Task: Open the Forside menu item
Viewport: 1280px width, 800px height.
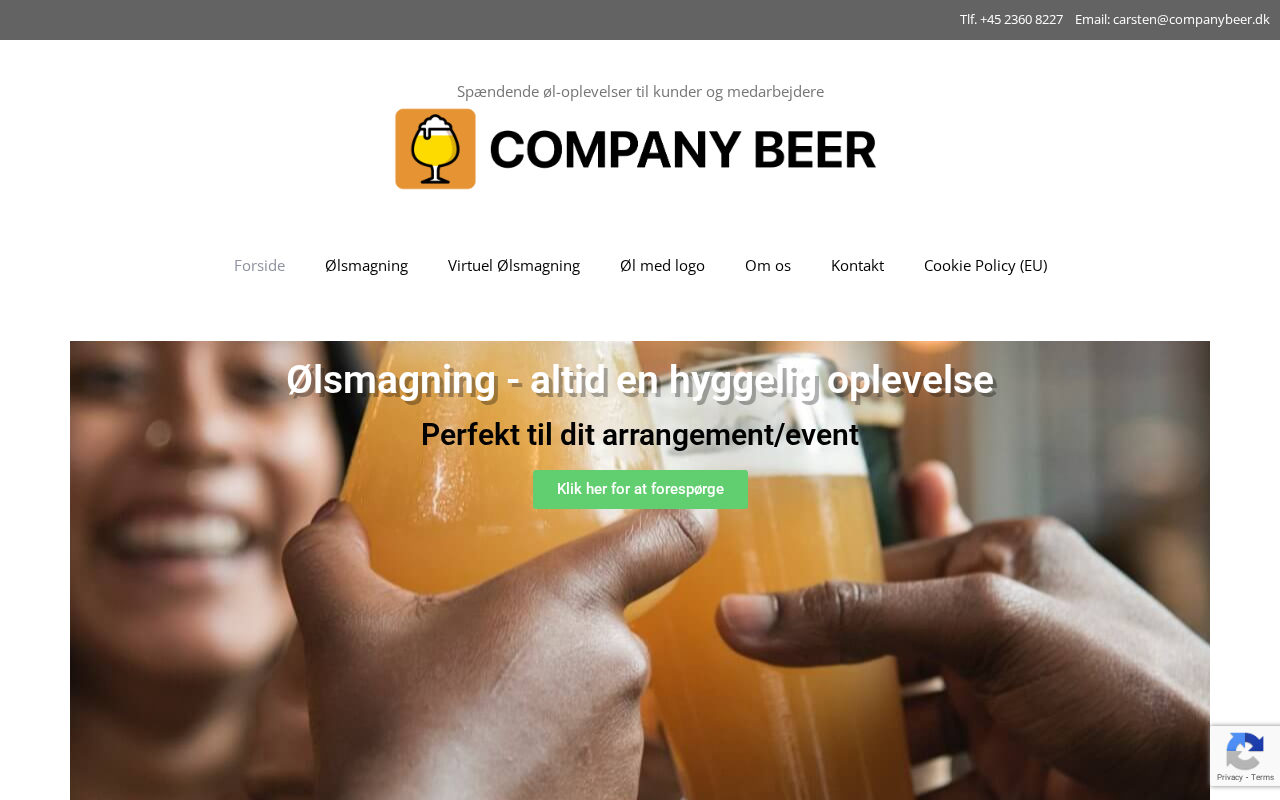Action: [x=259, y=265]
